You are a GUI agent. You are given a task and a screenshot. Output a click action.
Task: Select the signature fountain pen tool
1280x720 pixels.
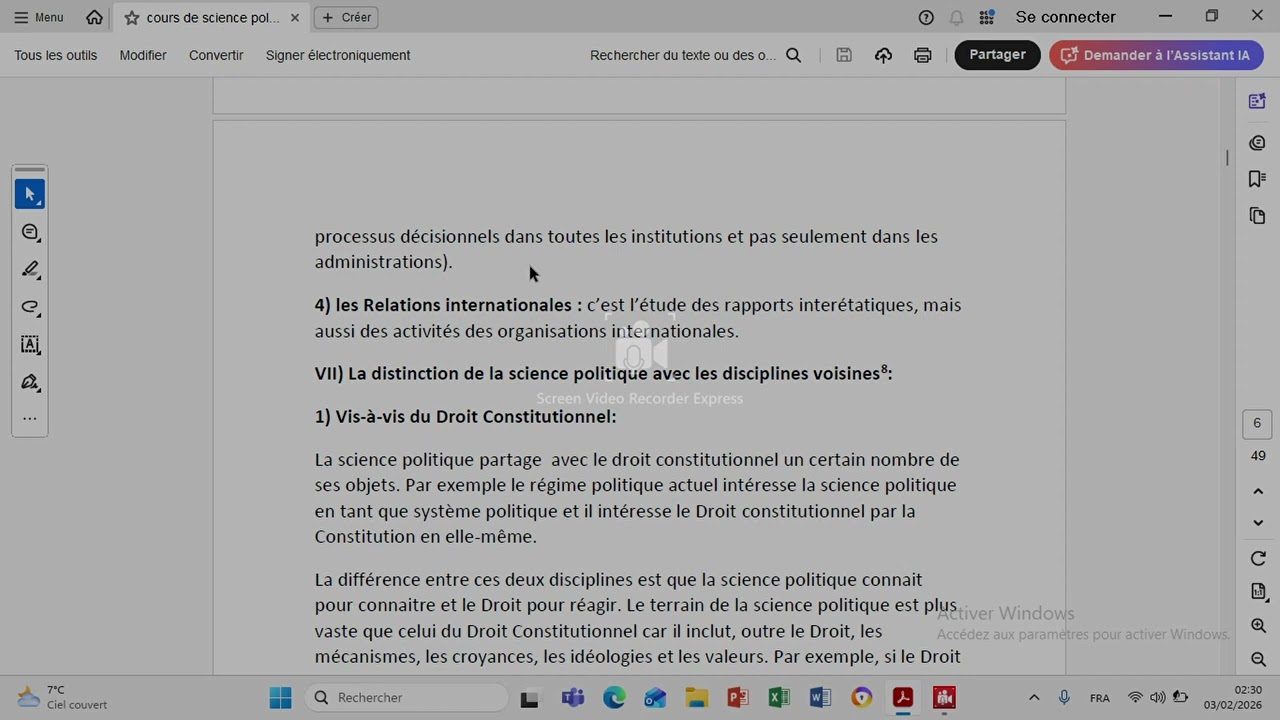(x=30, y=382)
